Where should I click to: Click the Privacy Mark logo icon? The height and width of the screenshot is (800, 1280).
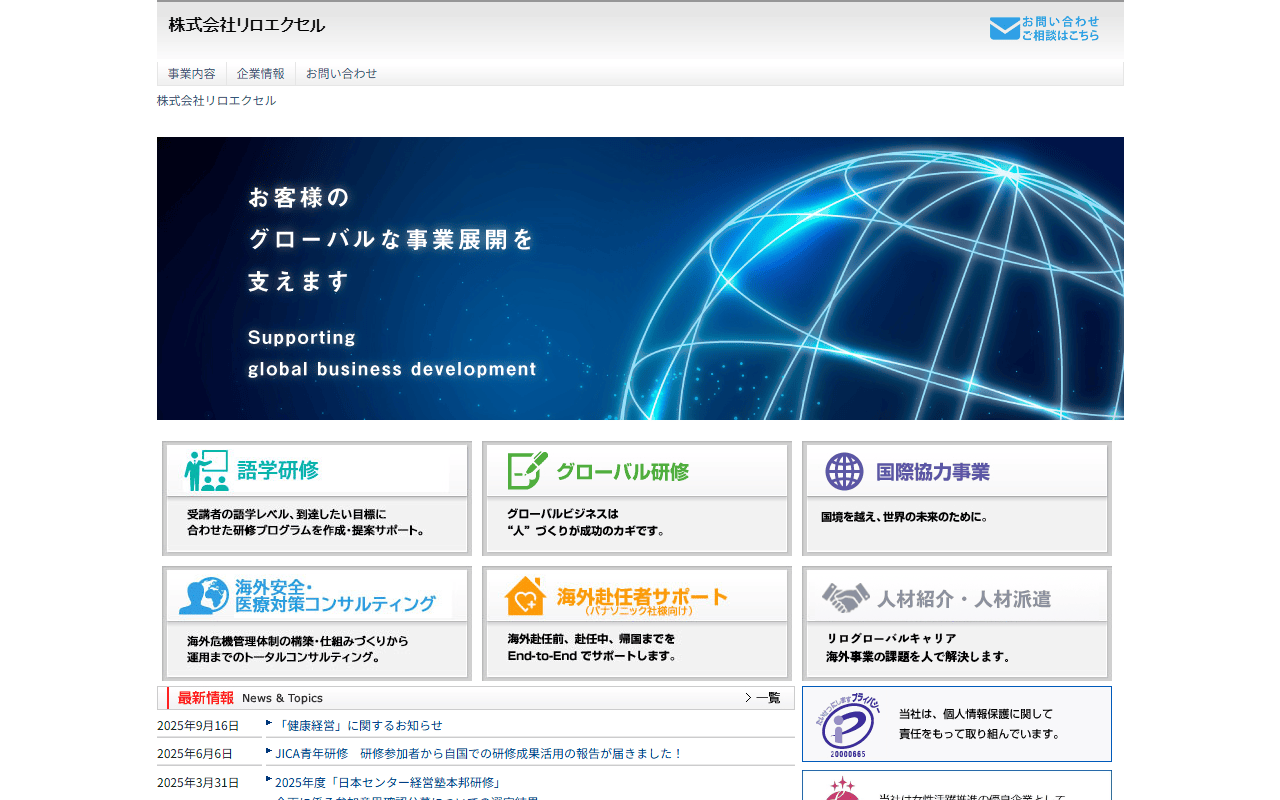(x=850, y=723)
